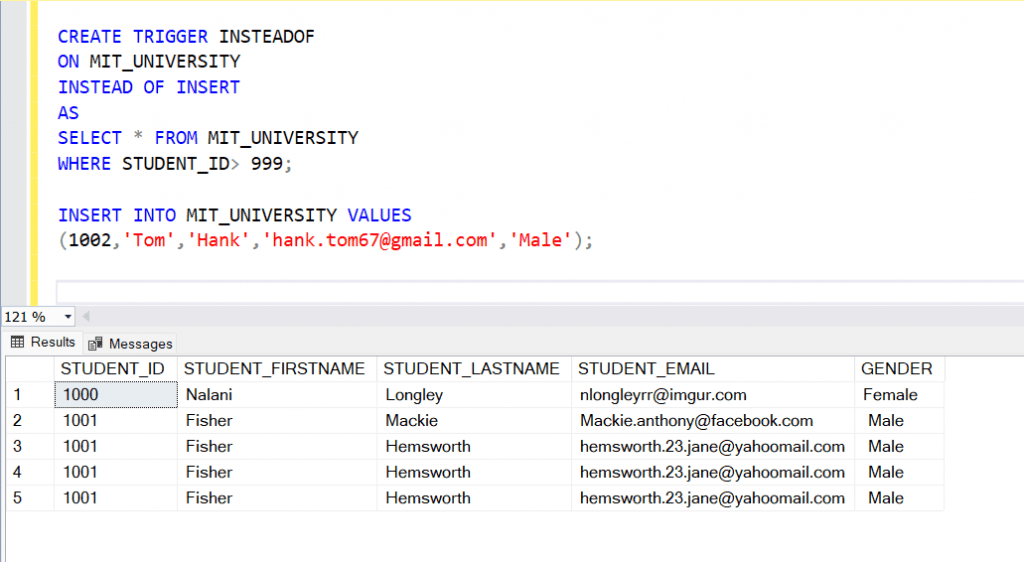Click the INSTEAD OF INSERT line
Viewport: 1024px width, 562px height.
149,87
